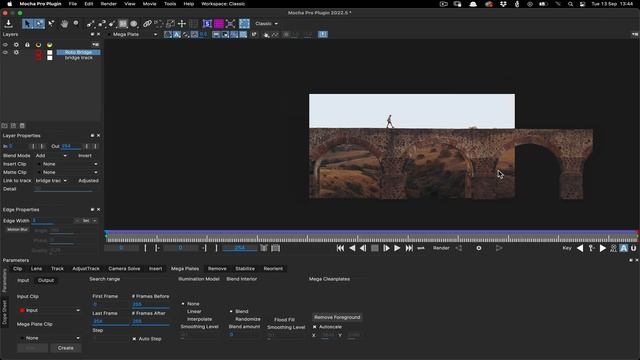Screen dimensions: 640x360
Task: Go to the previous keyframe
Action: point(580,248)
